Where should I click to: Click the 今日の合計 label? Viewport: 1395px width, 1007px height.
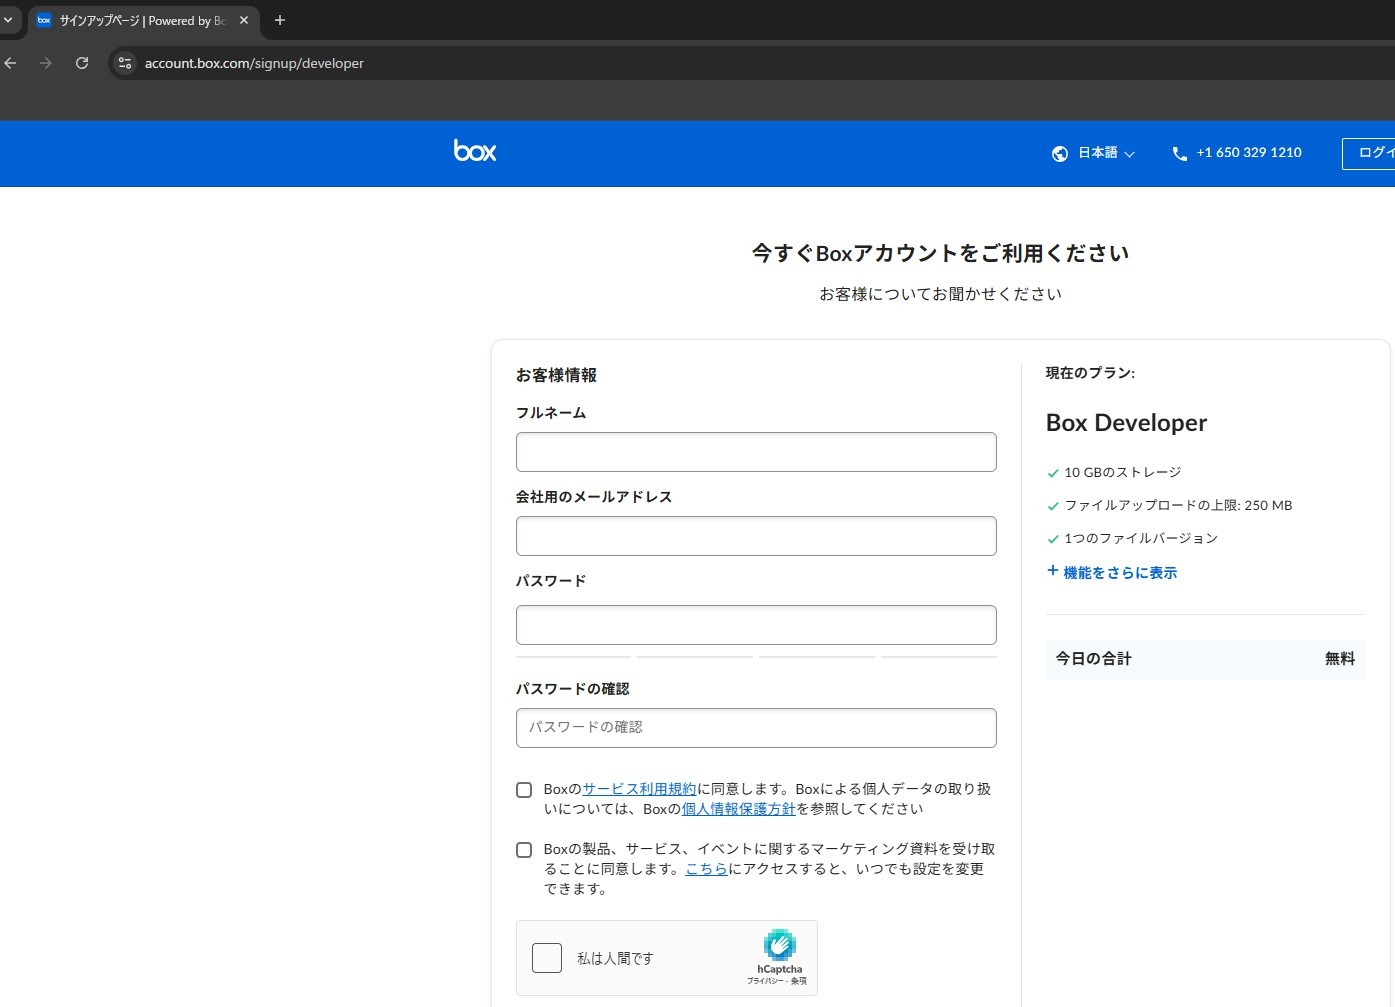pos(1094,658)
